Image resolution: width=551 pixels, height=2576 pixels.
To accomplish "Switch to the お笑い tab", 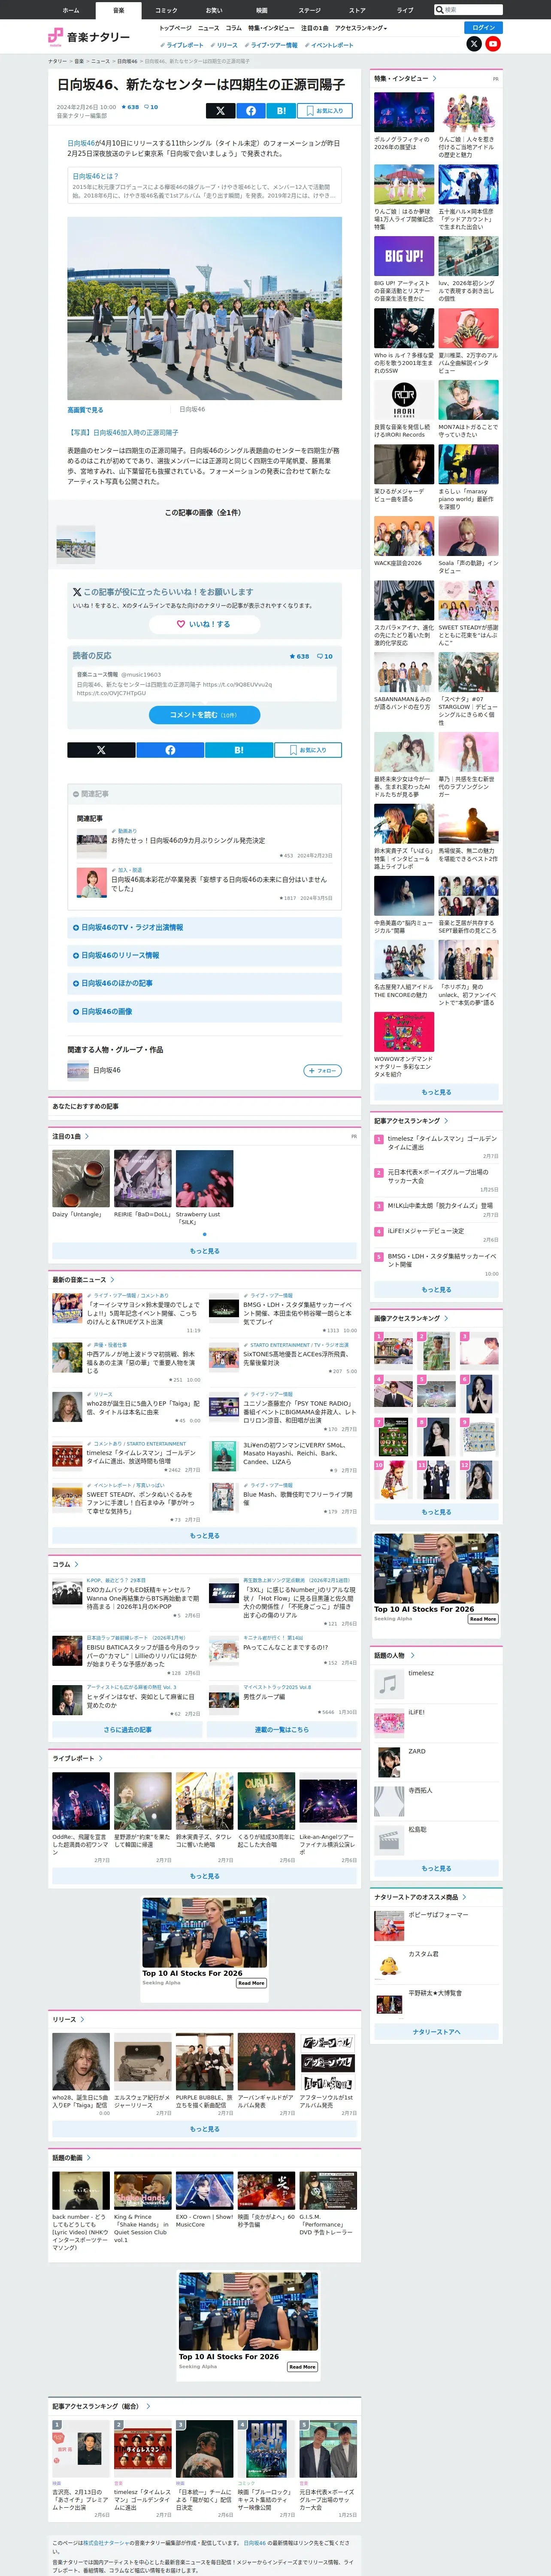I will pyautogui.click(x=214, y=10).
